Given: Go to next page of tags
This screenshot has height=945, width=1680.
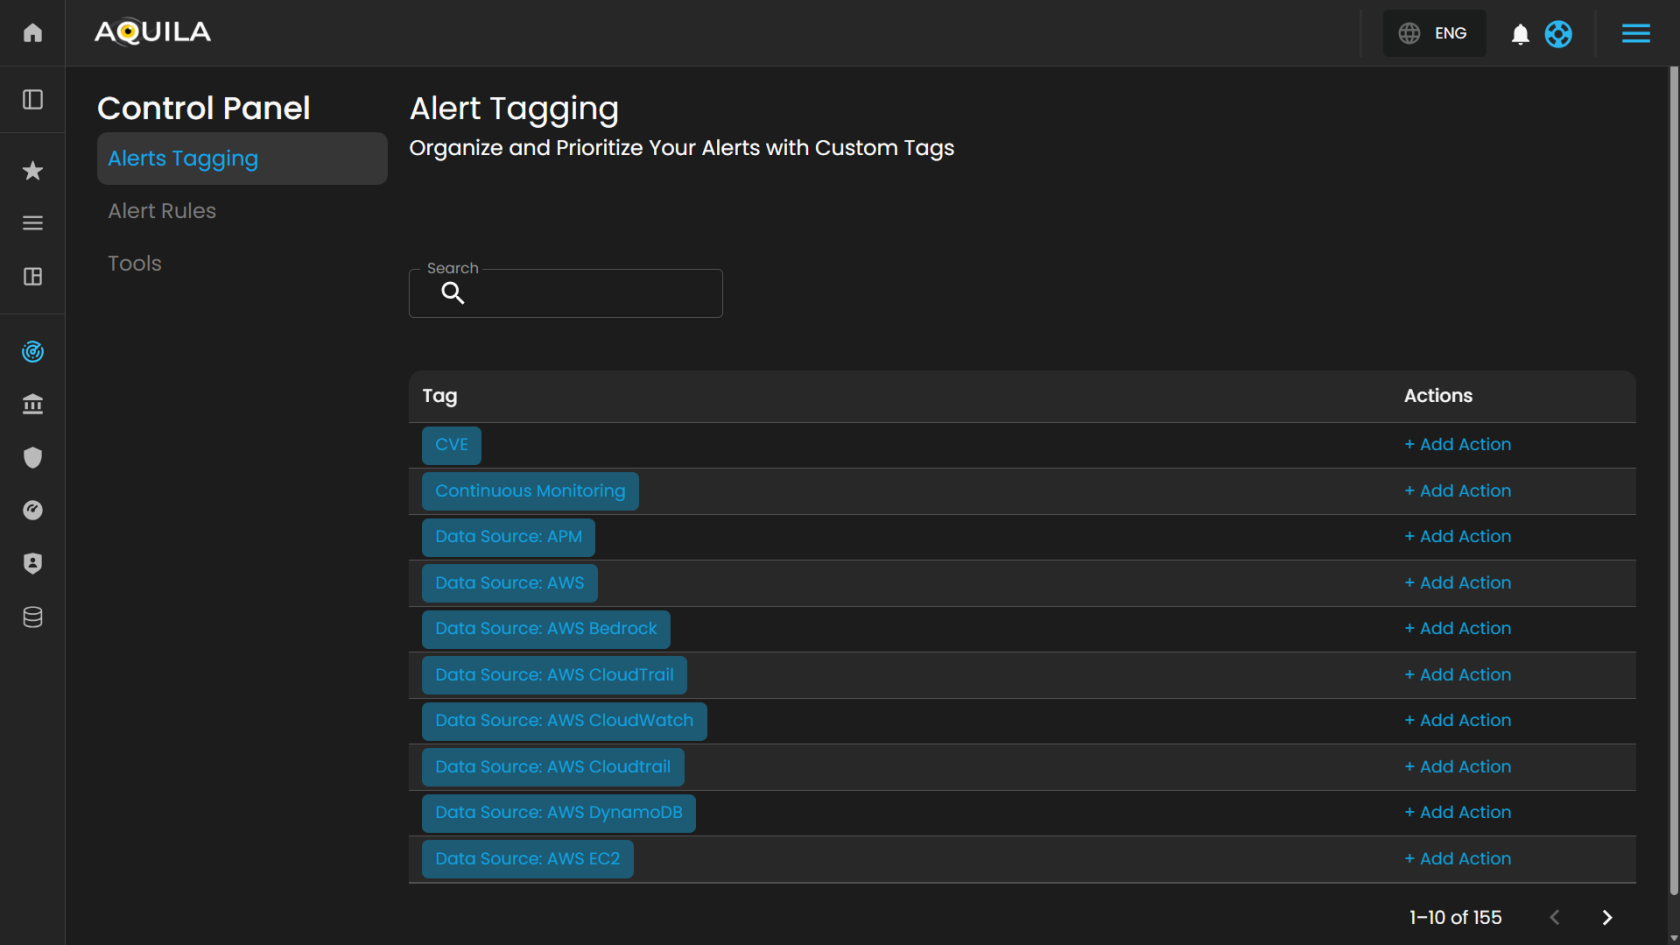Looking at the screenshot, I should 1607,917.
